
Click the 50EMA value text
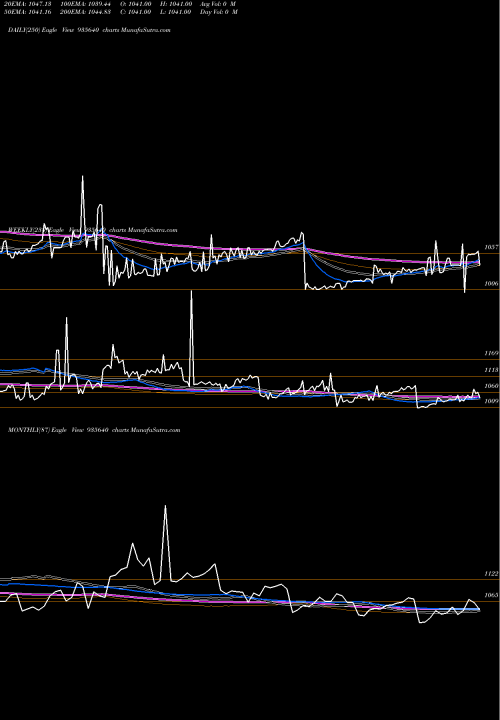click(x=27, y=12)
